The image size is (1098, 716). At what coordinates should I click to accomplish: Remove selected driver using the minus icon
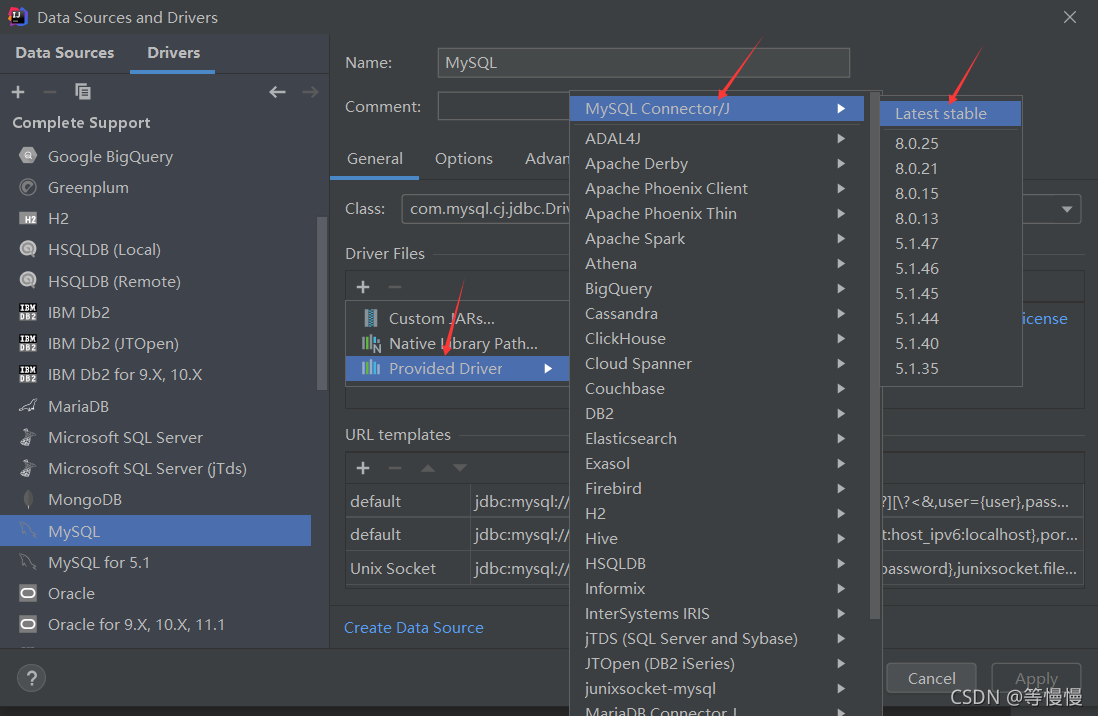pos(49,91)
